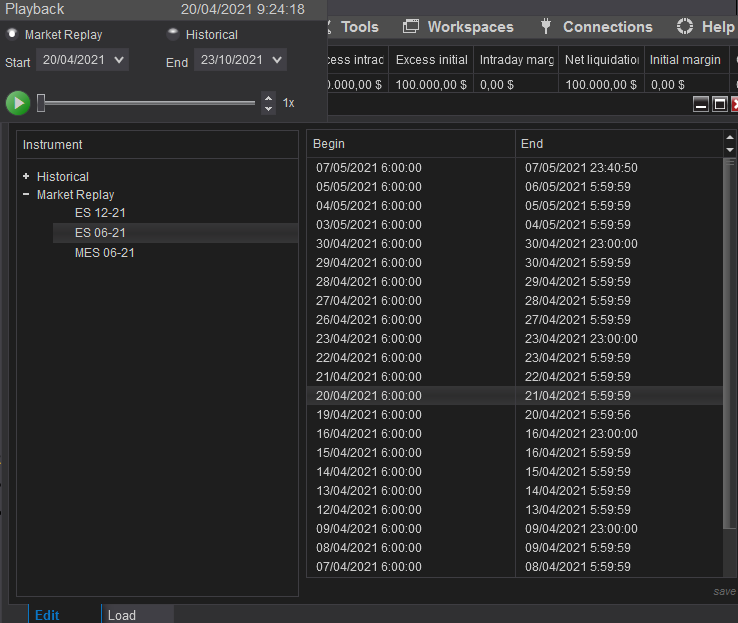Select the row beginning 14/04/2021 6:00:00
This screenshot has height=623, width=738.
click(514, 471)
